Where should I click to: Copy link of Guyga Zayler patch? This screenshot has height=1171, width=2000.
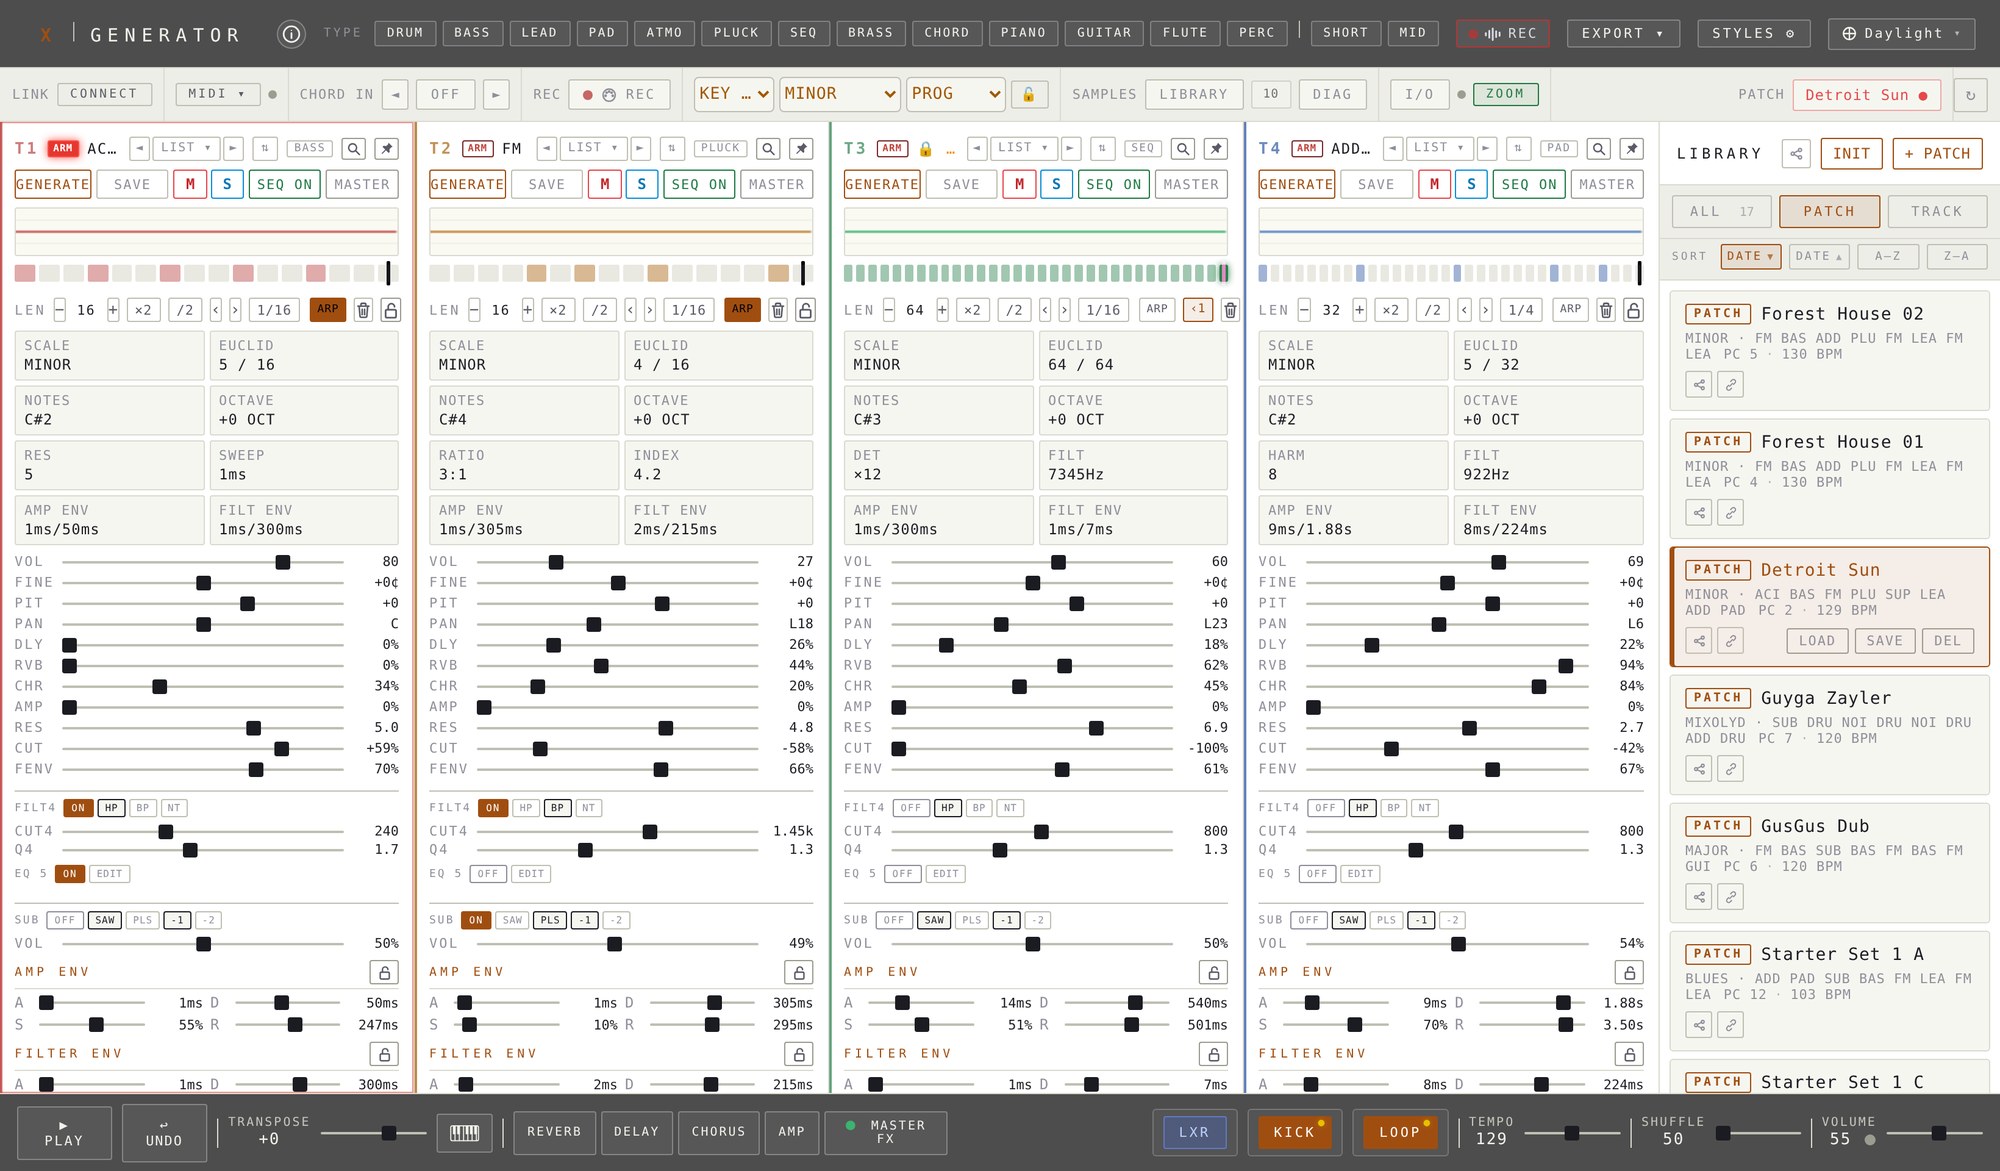pos(1731,768)
